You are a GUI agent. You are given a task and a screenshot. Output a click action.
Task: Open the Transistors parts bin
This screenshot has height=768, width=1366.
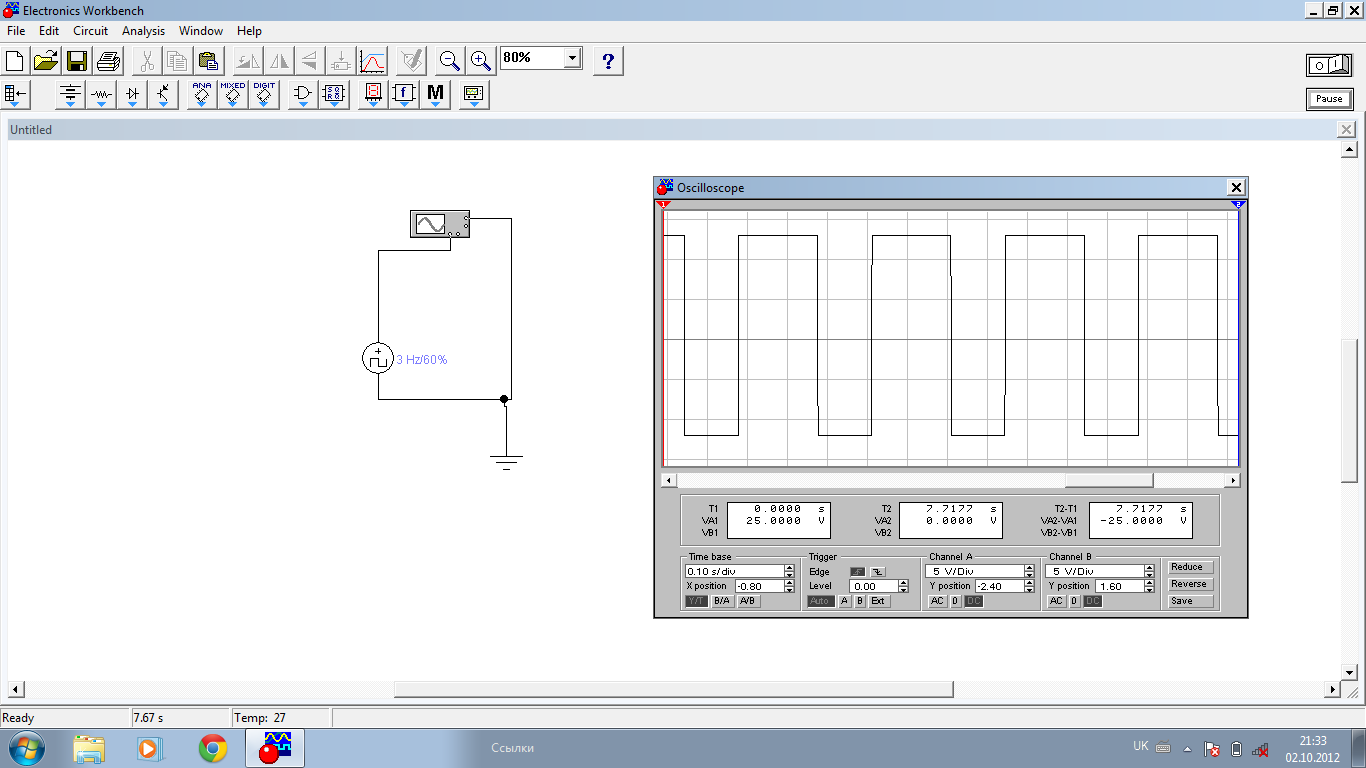(163, 96)
